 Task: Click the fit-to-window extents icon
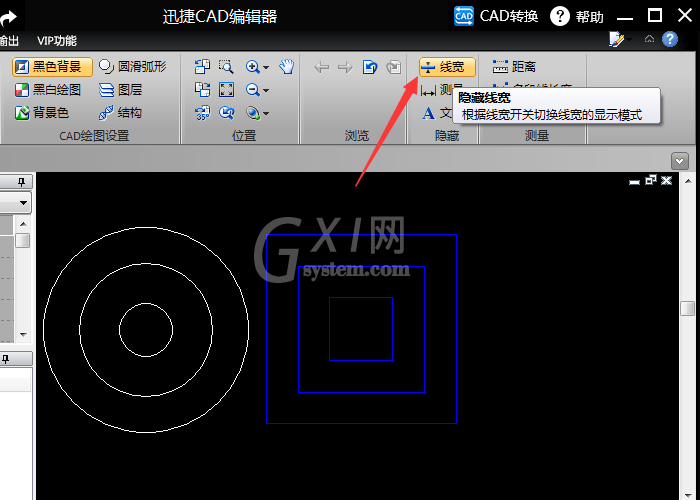click(226, 90)
